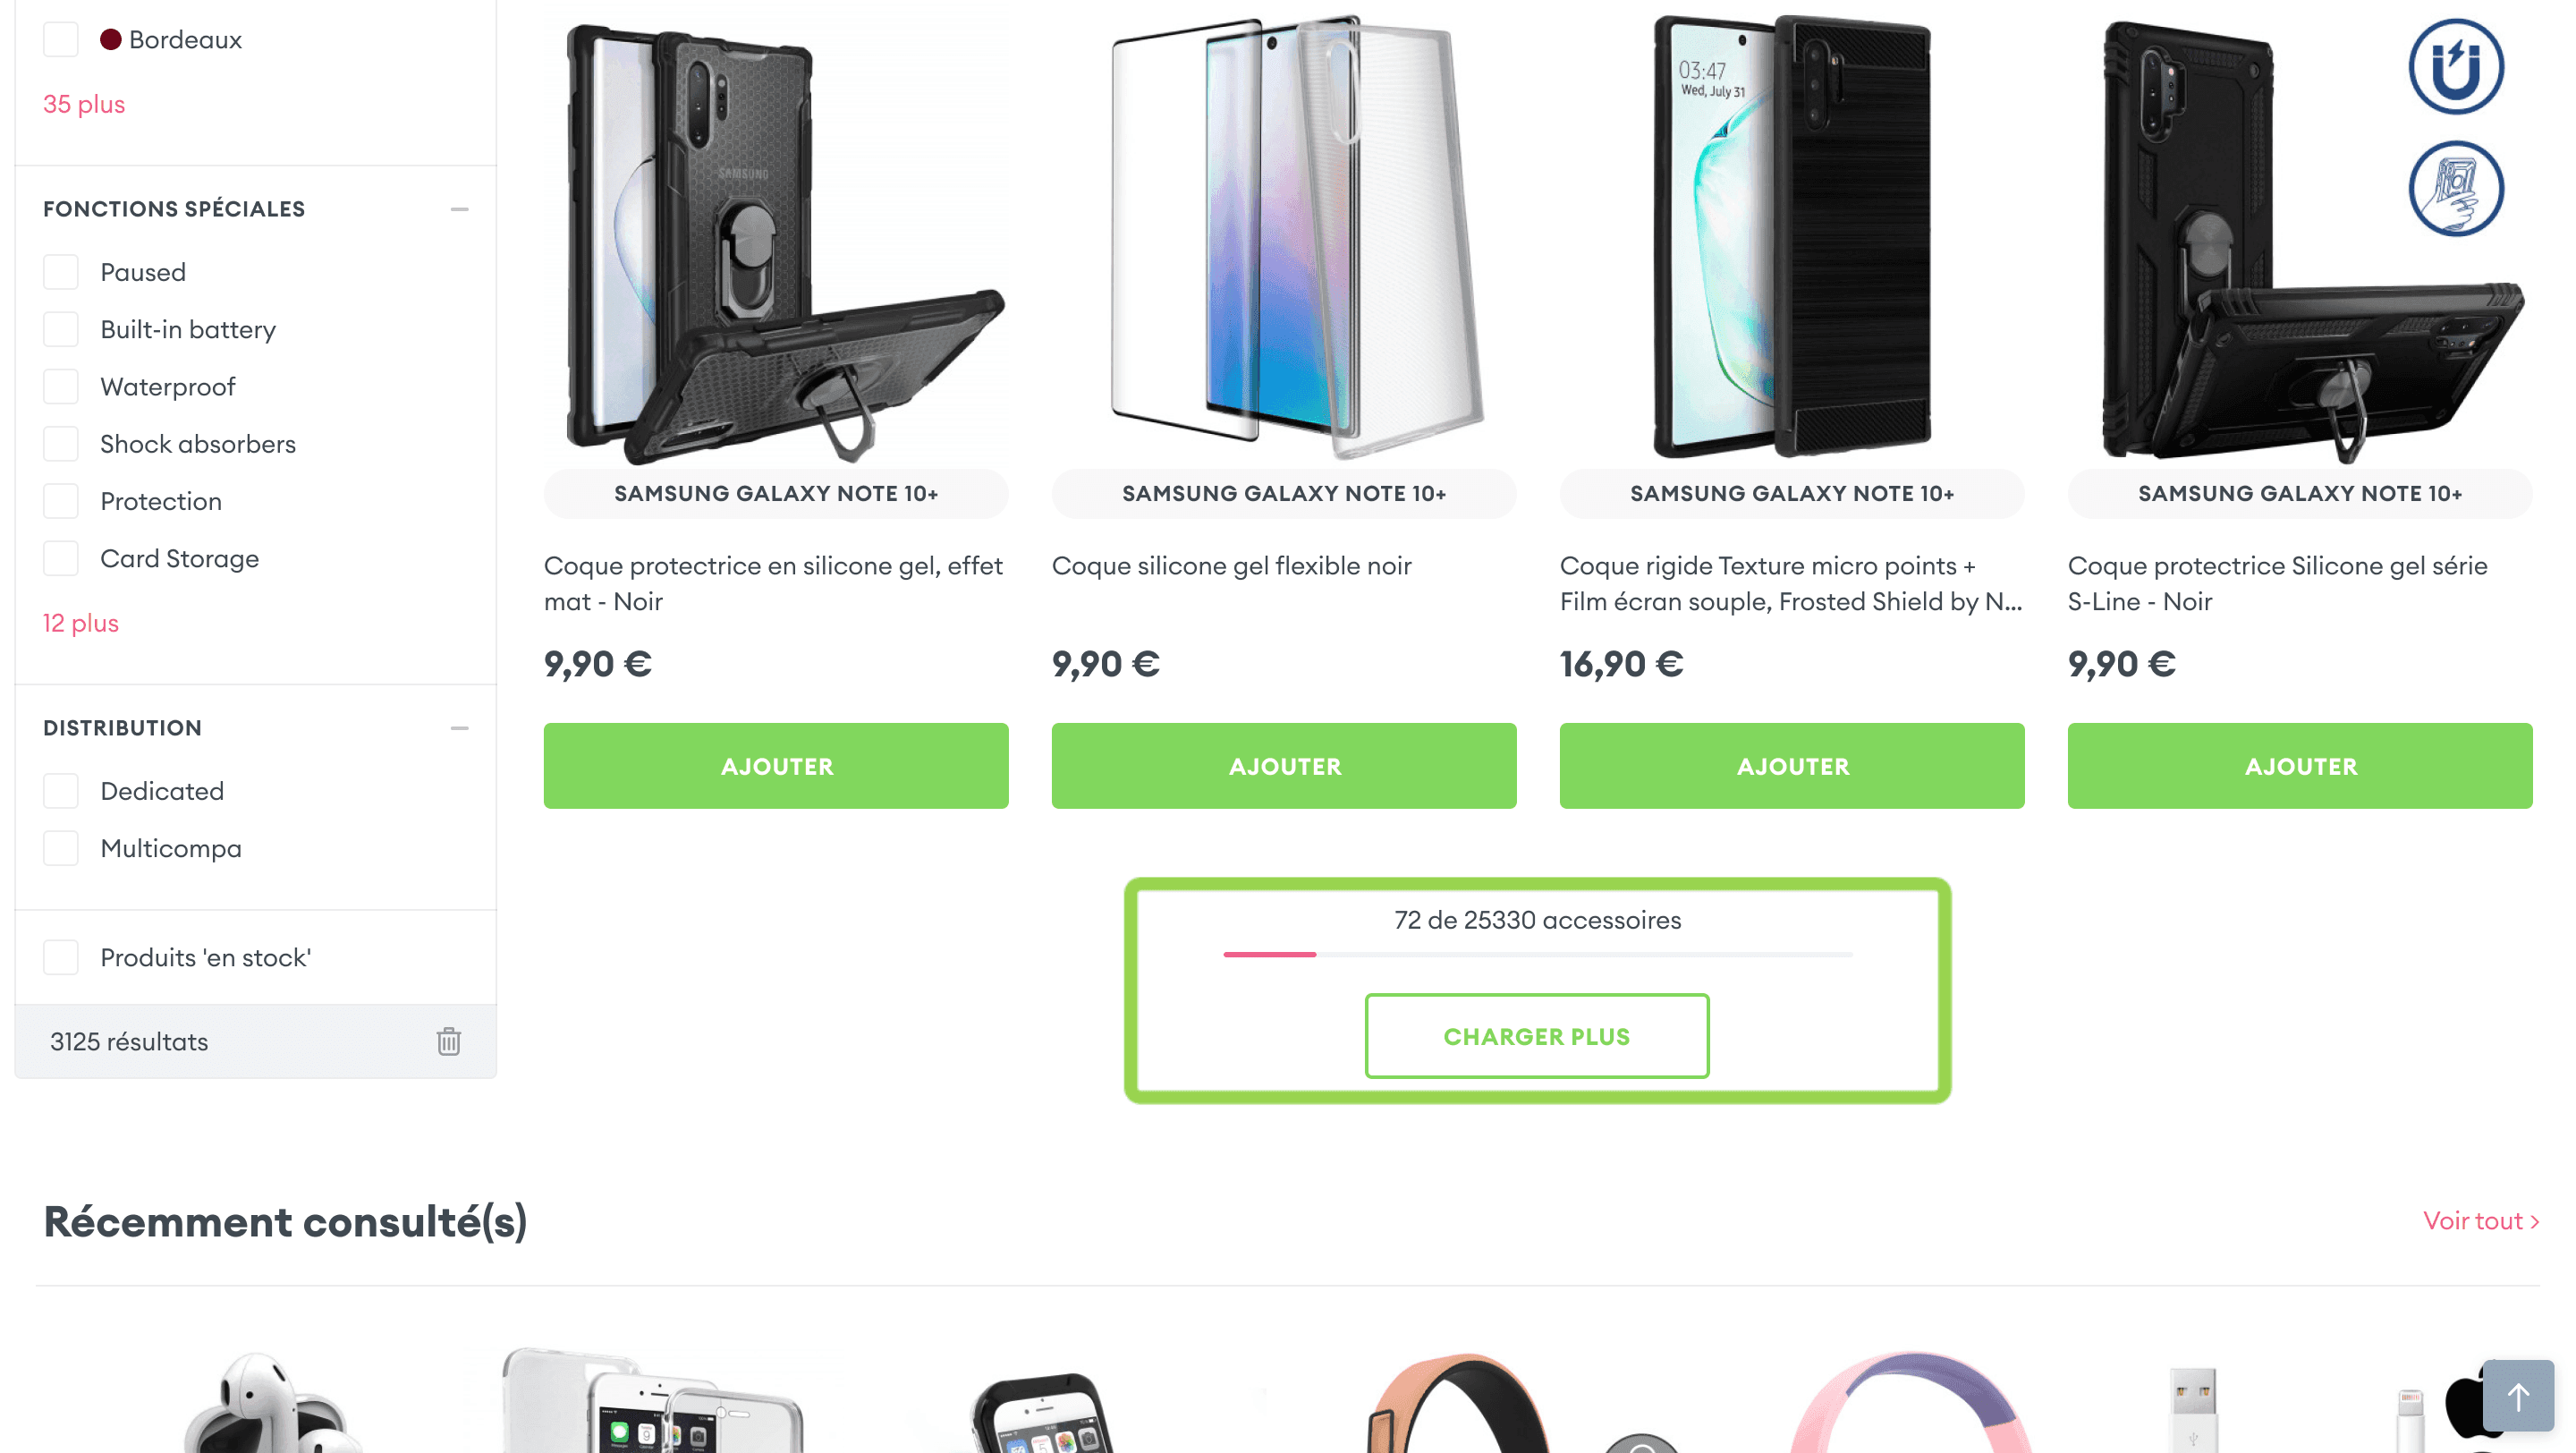The height and width of the screenshot is (1453, 2576).
Task: Click the trash icon to clear filters
Action: 448,1041
